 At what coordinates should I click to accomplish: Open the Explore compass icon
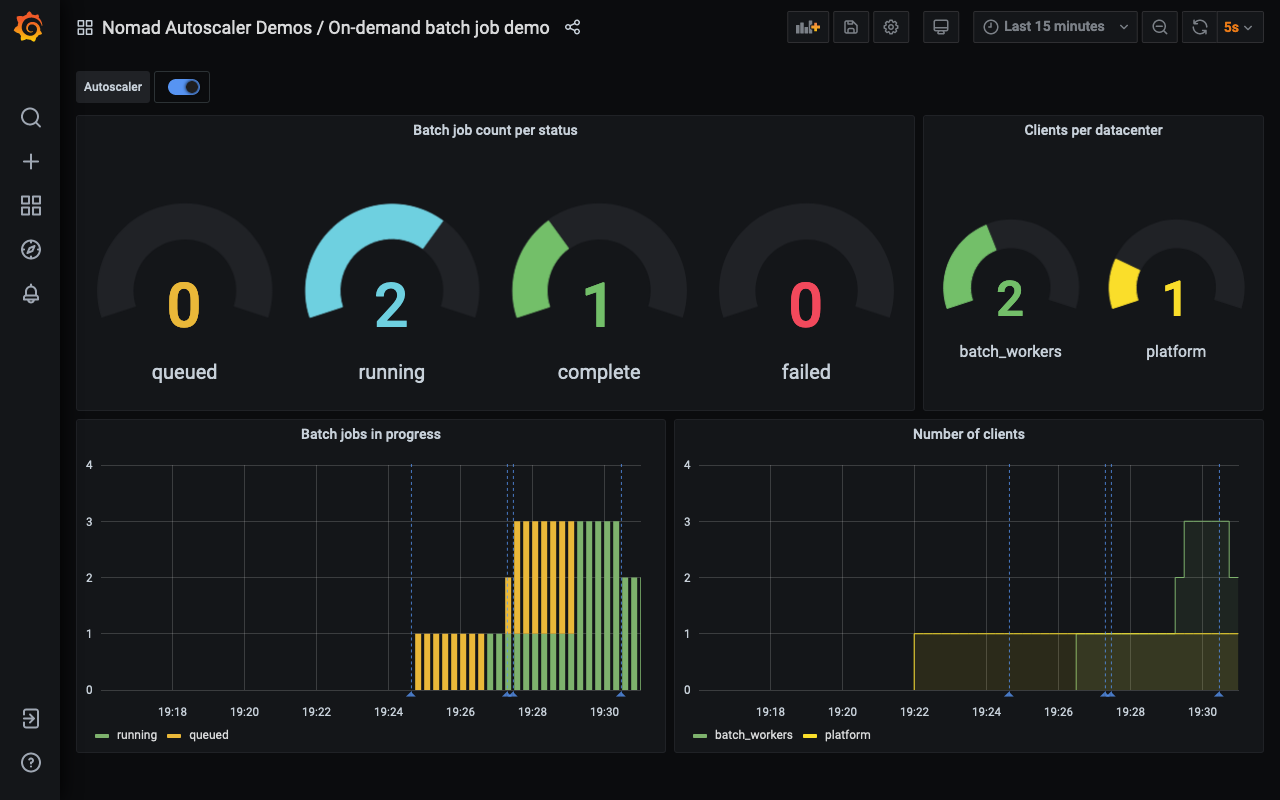click(31, 250)
